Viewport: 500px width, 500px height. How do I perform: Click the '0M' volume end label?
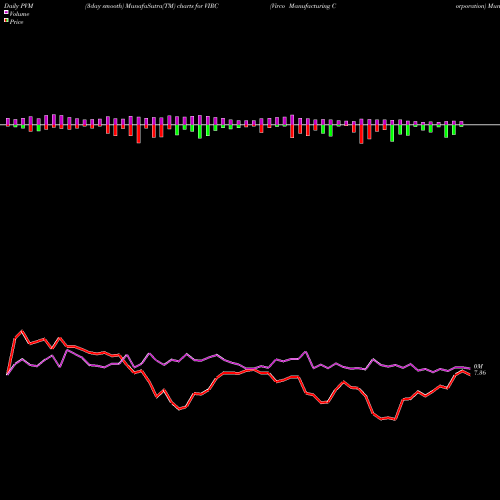point(479,367)
